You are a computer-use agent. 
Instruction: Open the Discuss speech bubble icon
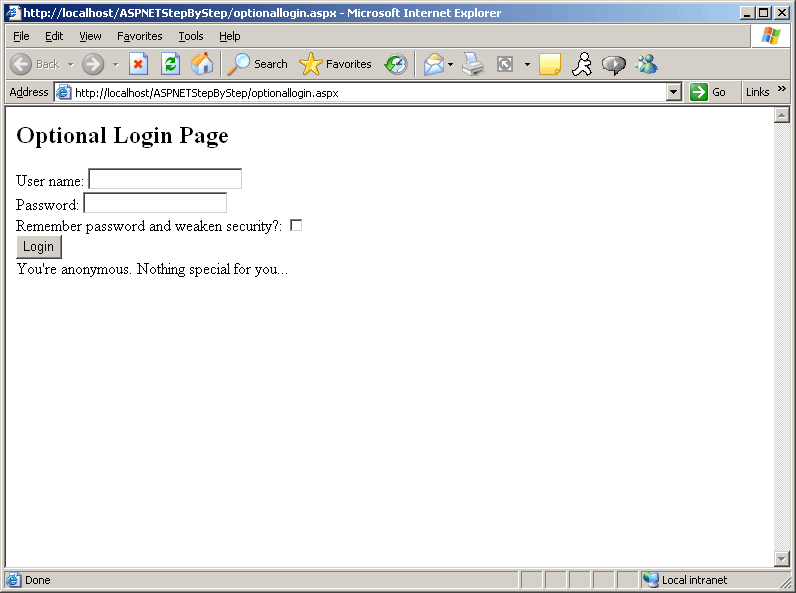click(614, 64)
